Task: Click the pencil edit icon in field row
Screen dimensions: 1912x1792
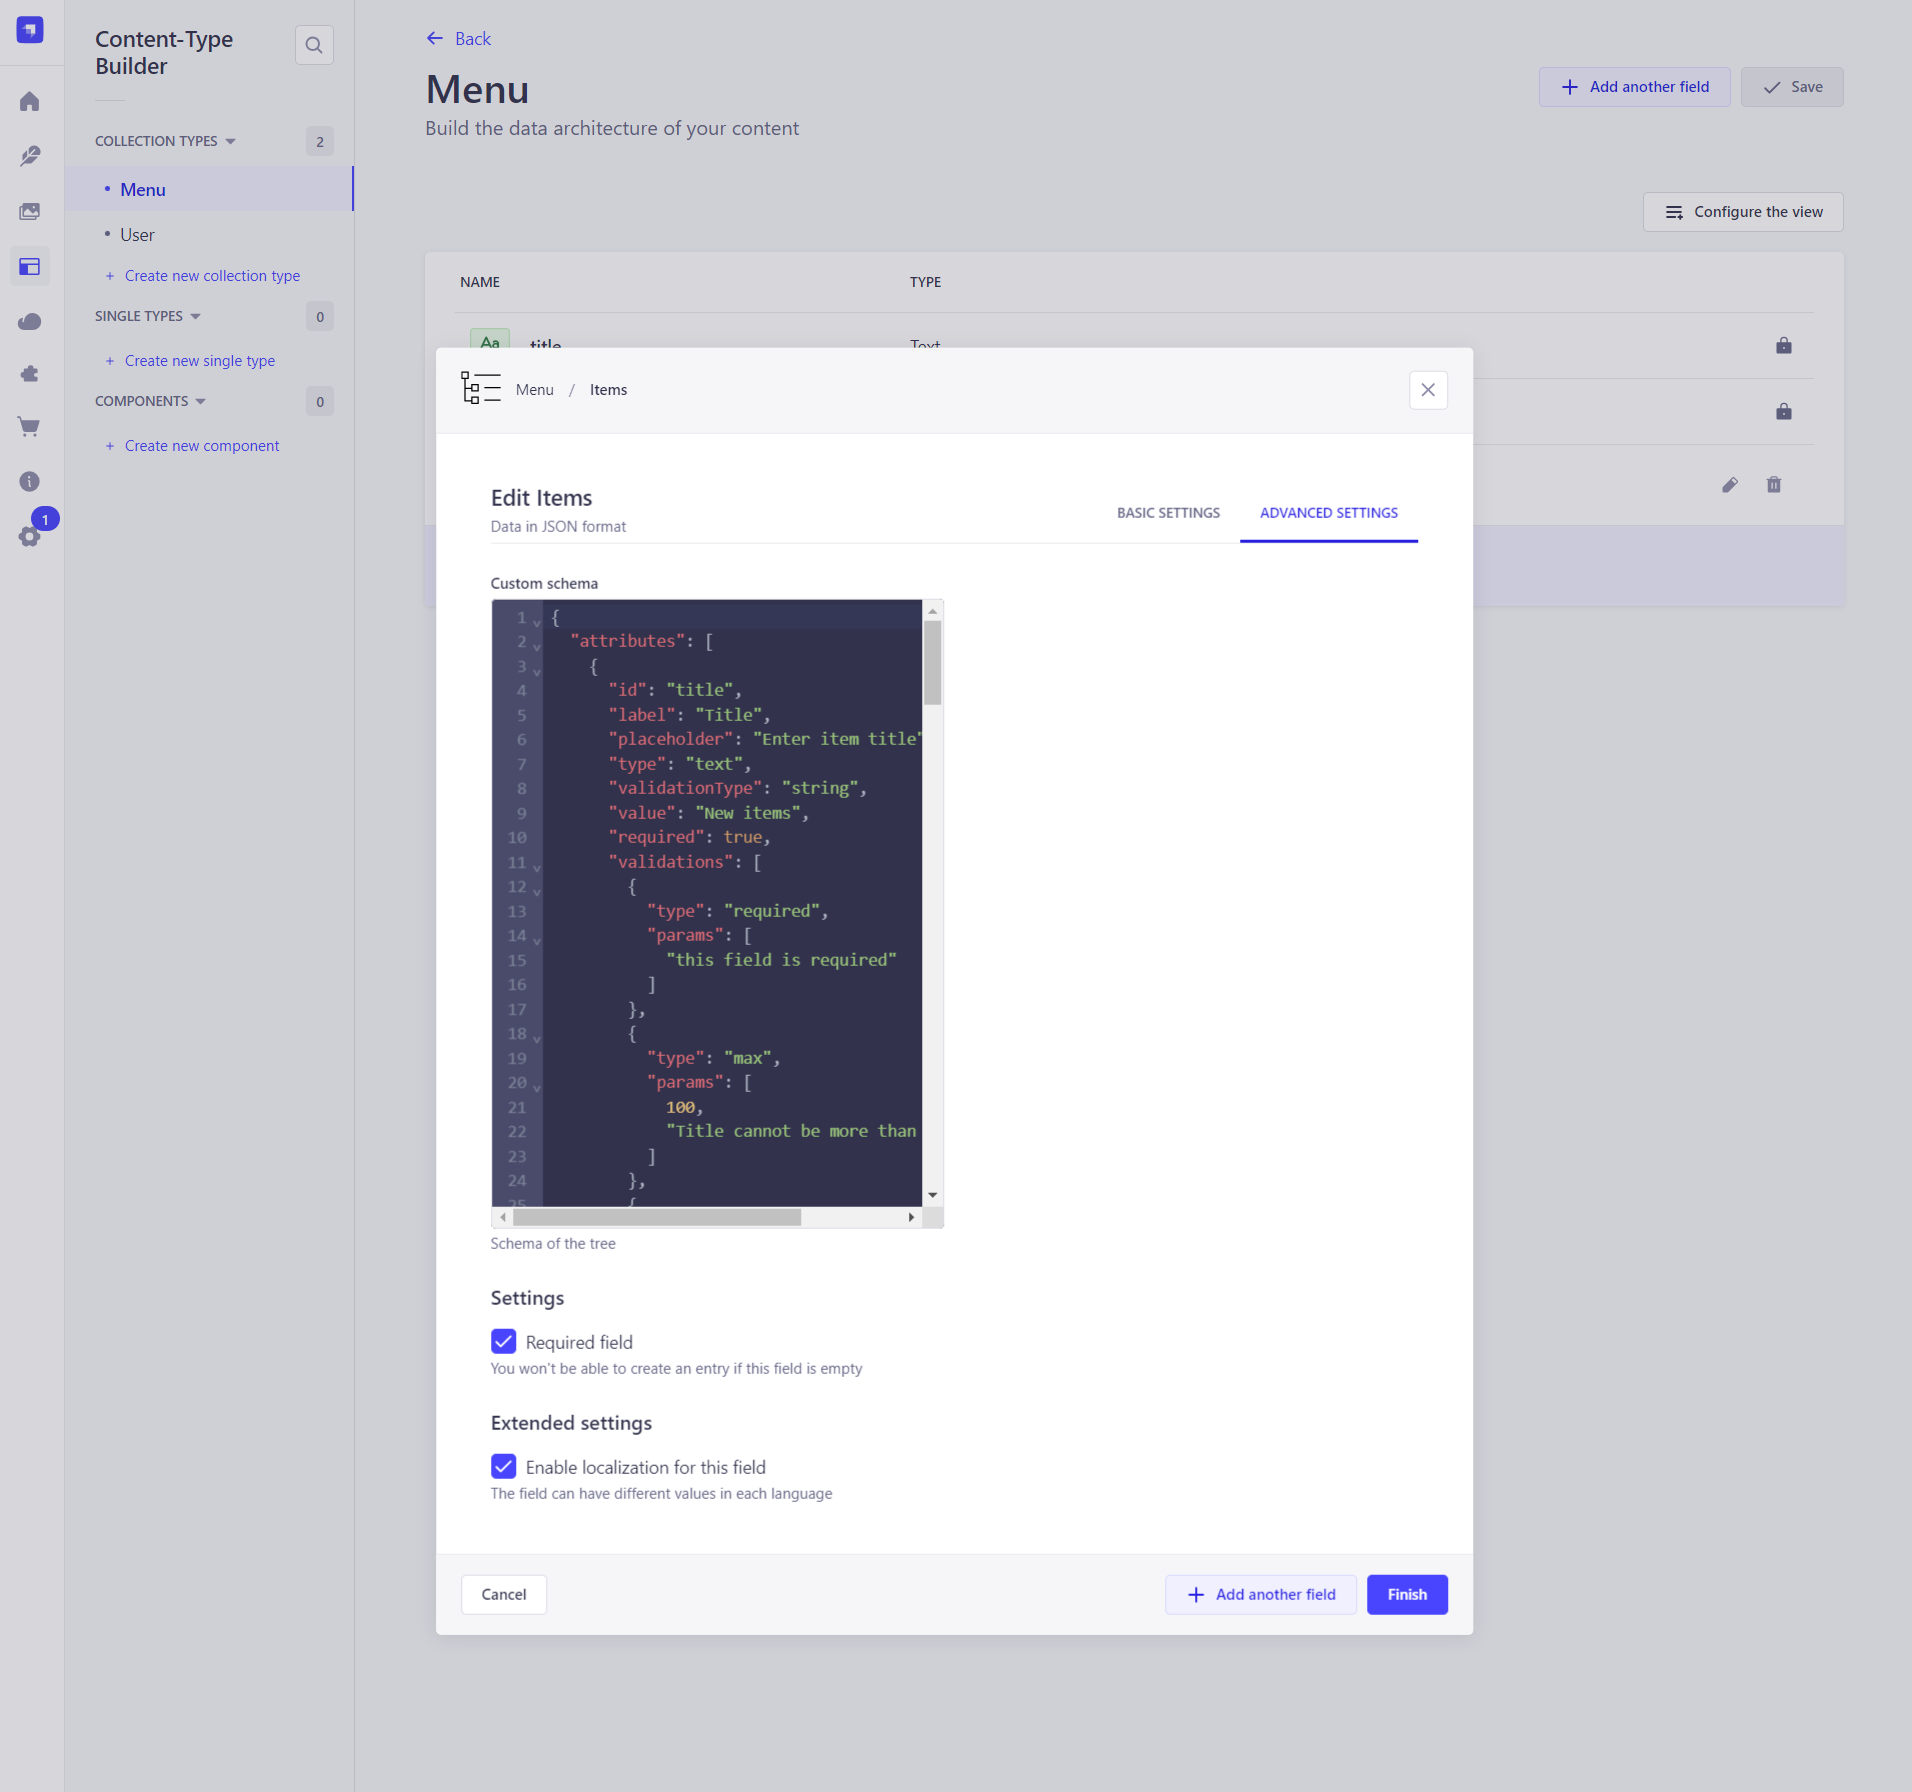Action: [1730, 485]
